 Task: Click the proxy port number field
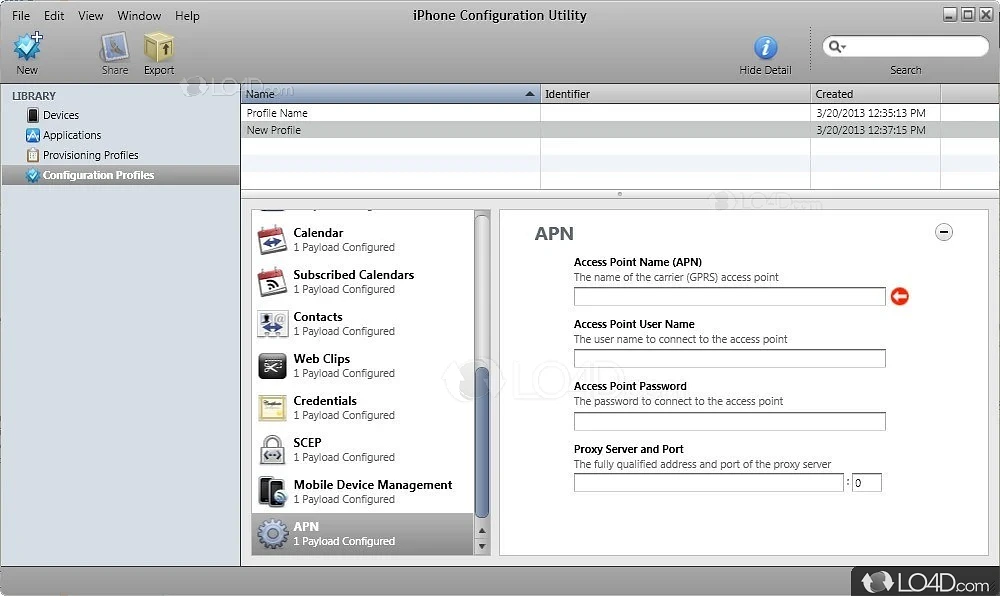866,483
